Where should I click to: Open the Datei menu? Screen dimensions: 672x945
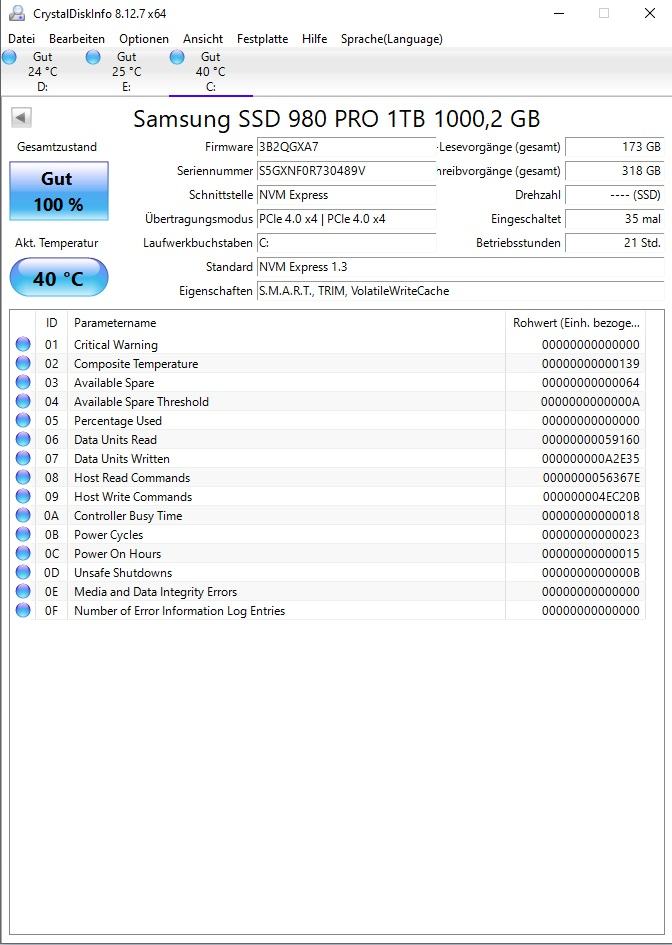[22, 39]
